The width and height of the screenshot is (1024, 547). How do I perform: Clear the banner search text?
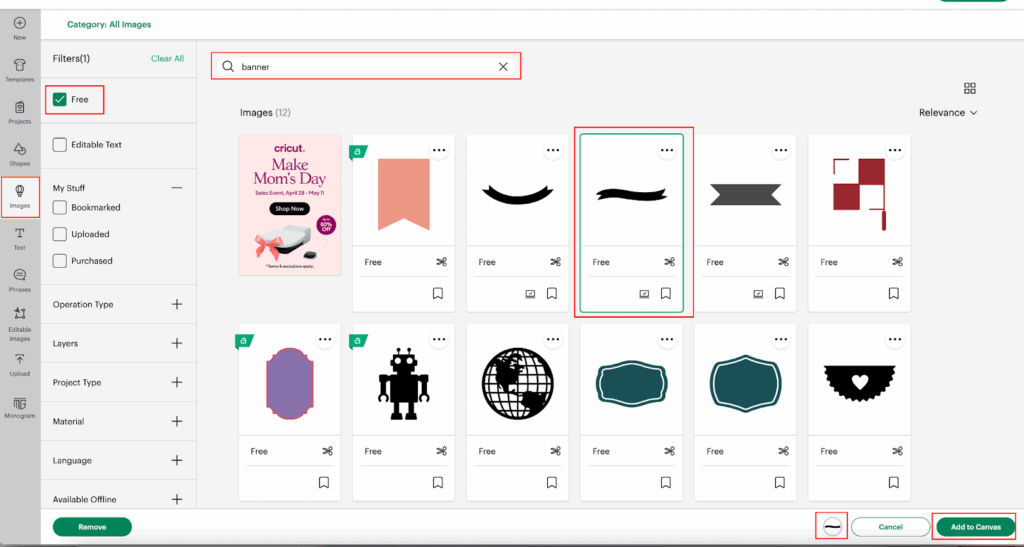[x=503, y=67]
